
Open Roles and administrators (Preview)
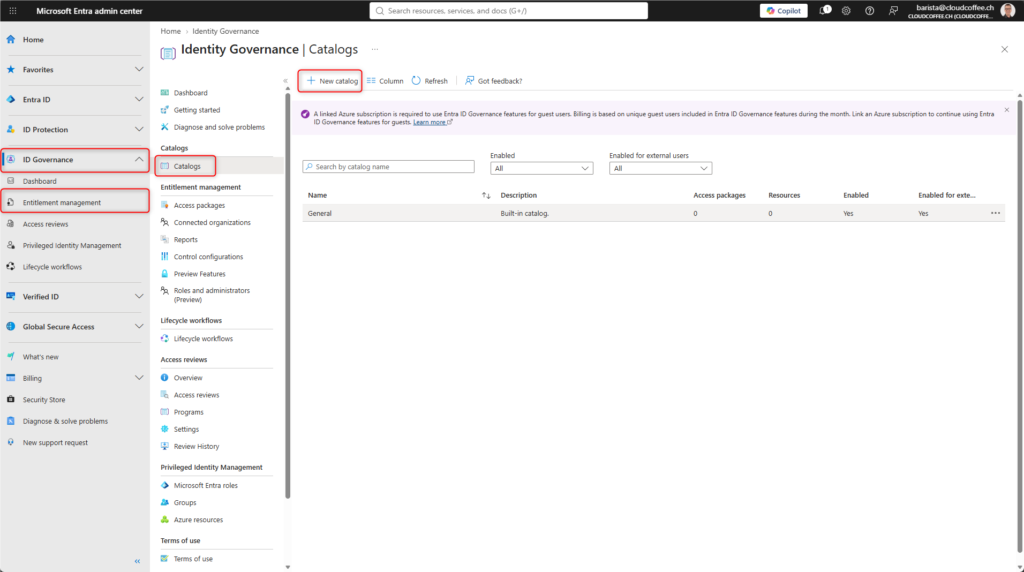[x=212, y=294]
